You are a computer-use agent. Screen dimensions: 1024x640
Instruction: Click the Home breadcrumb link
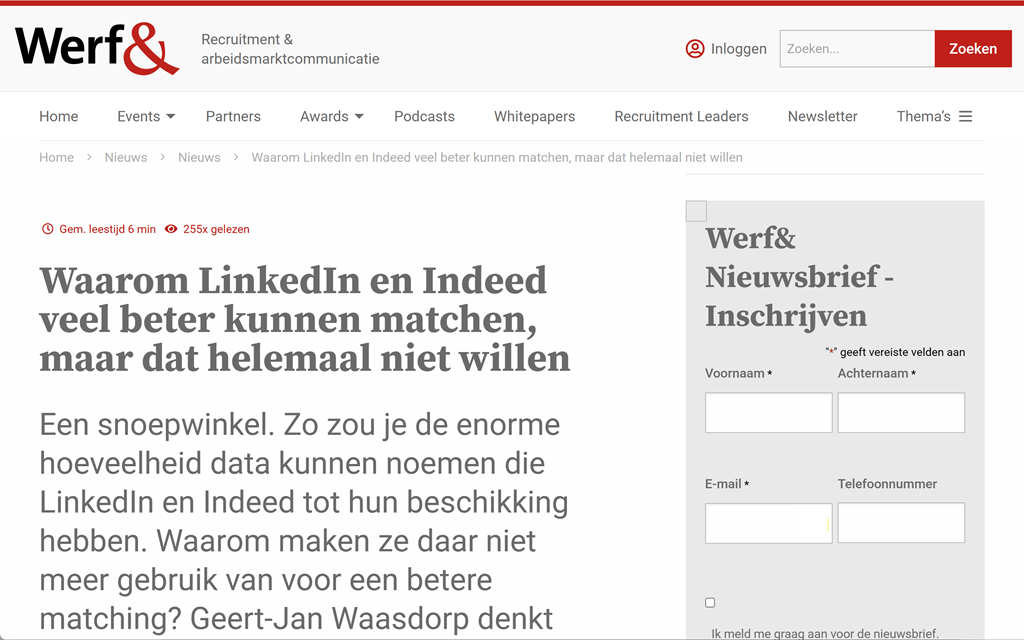(56, 157)
